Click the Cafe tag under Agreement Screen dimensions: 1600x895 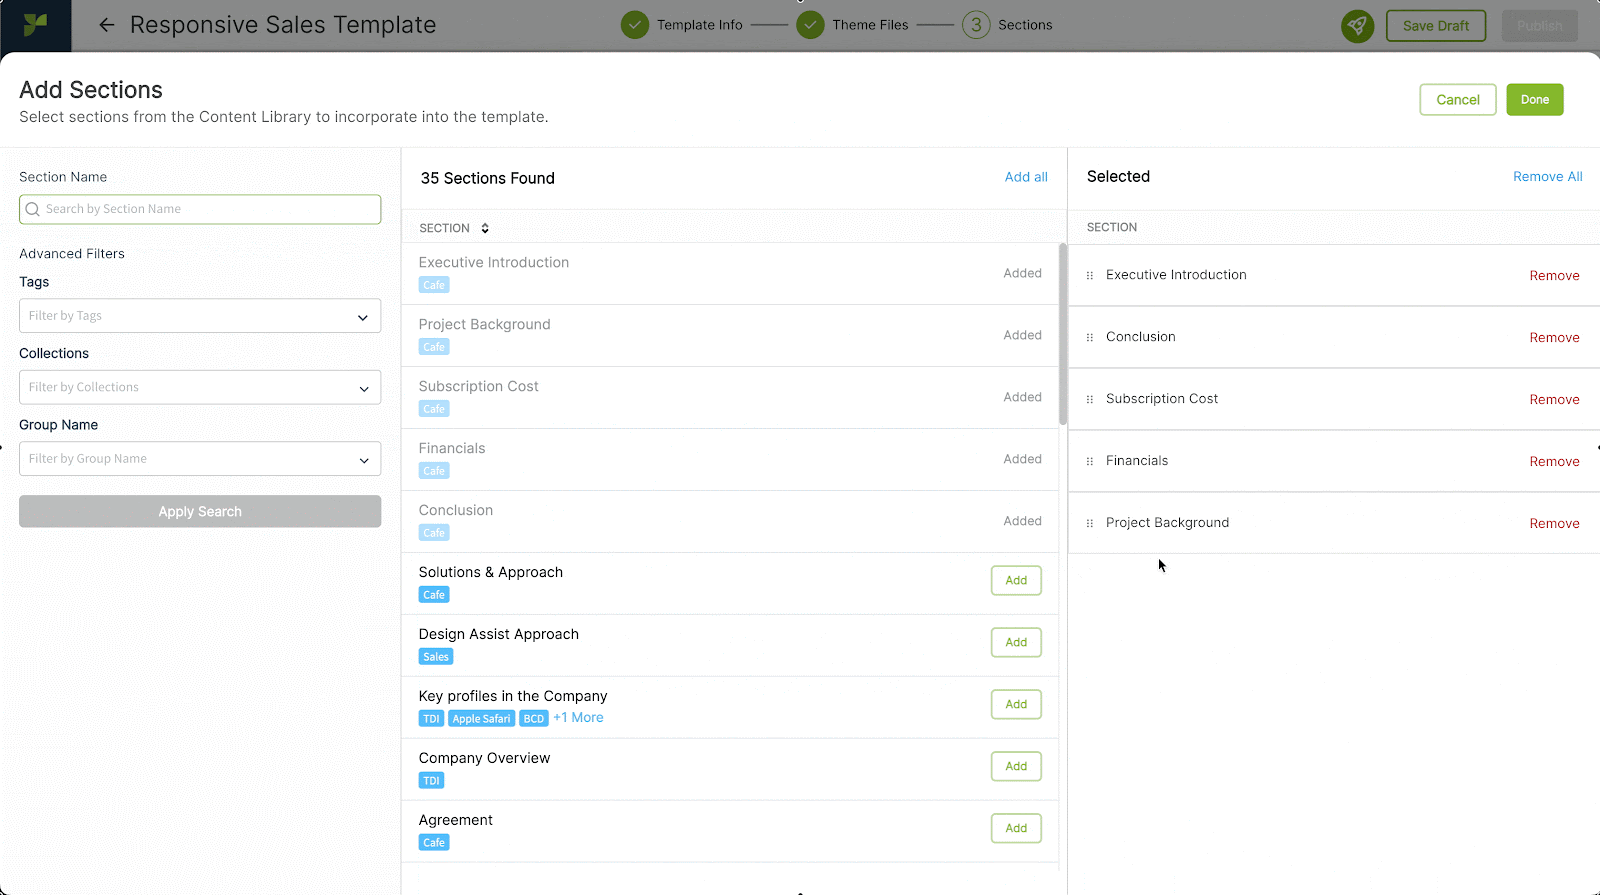[434, 843]
